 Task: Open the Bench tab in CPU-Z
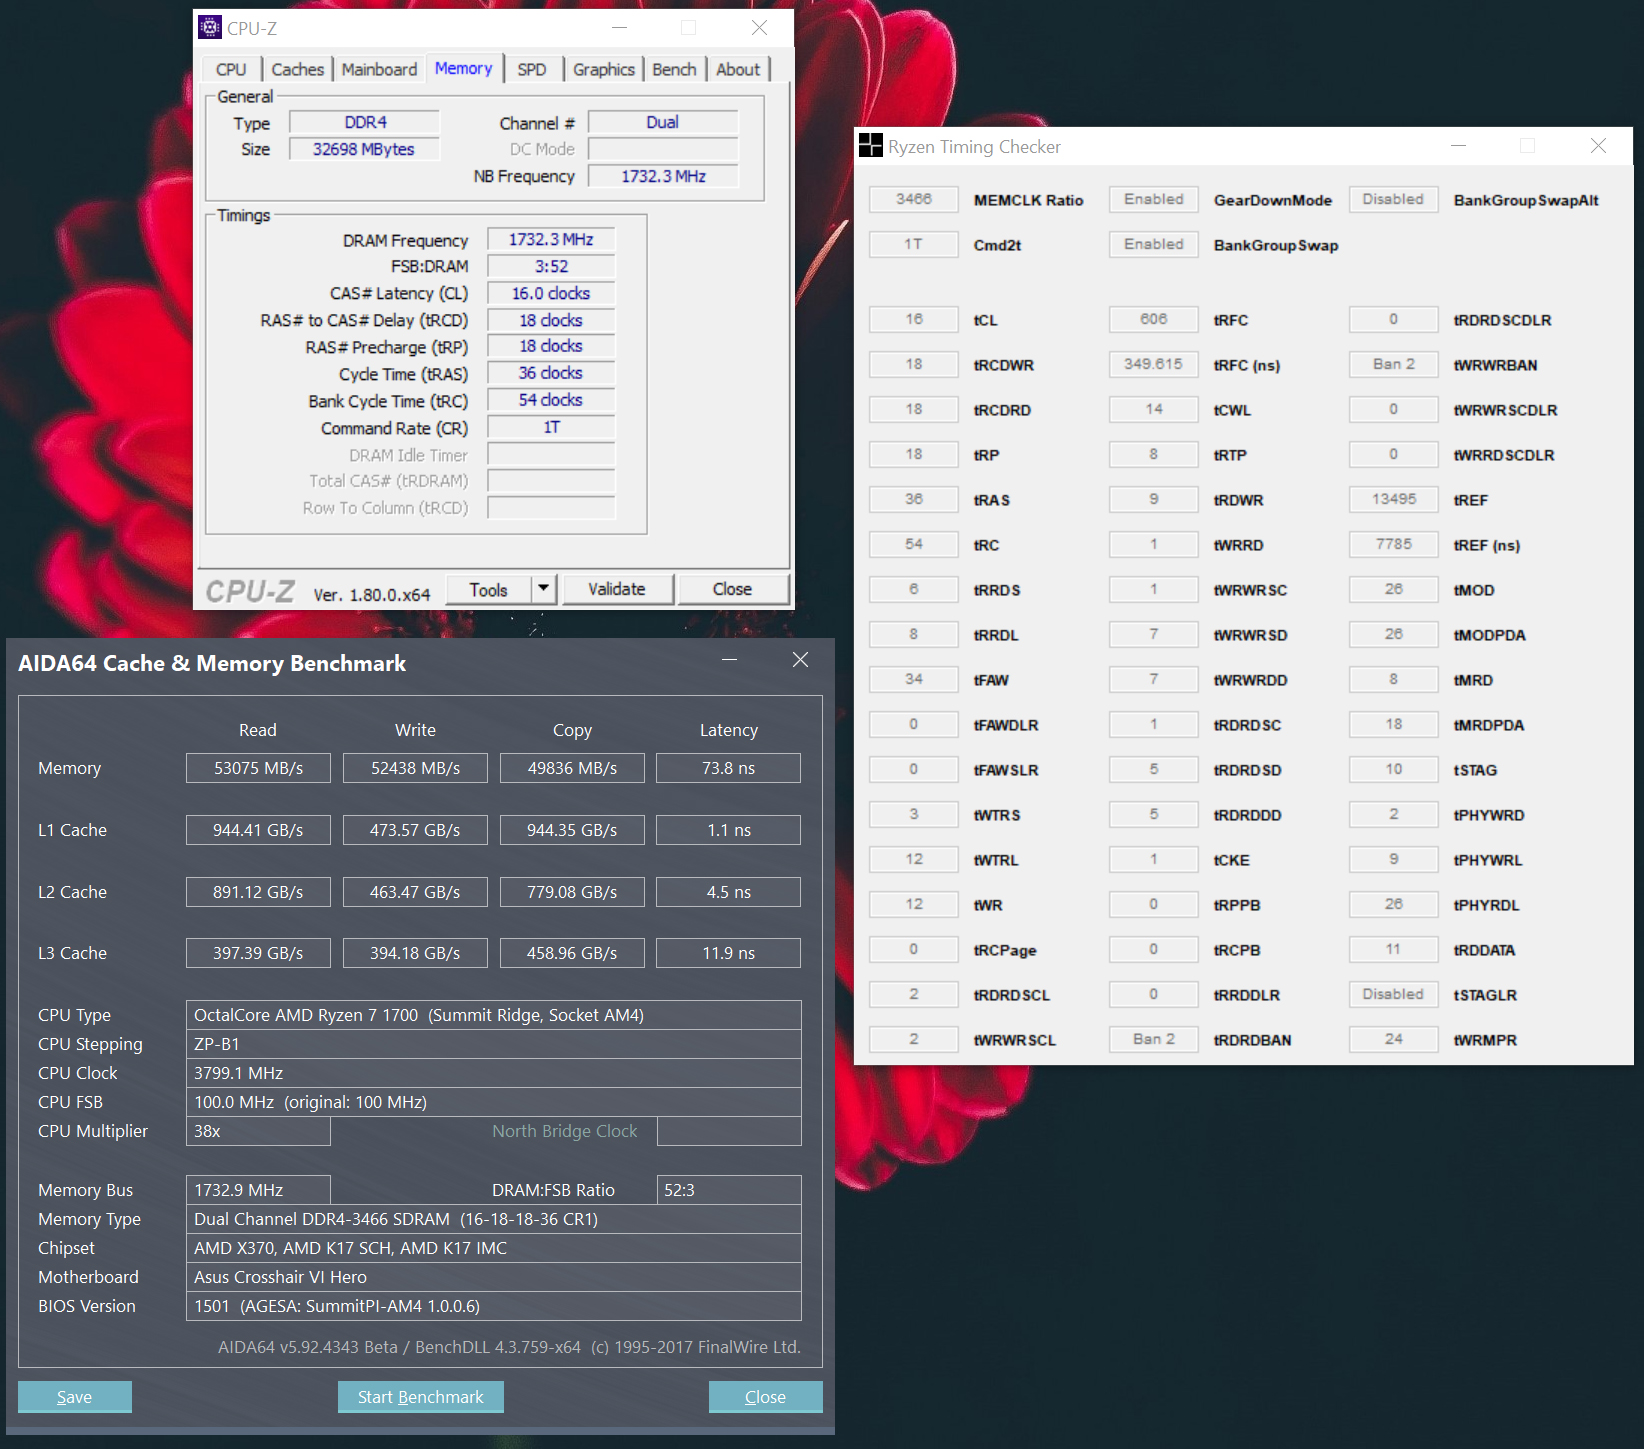674,69
